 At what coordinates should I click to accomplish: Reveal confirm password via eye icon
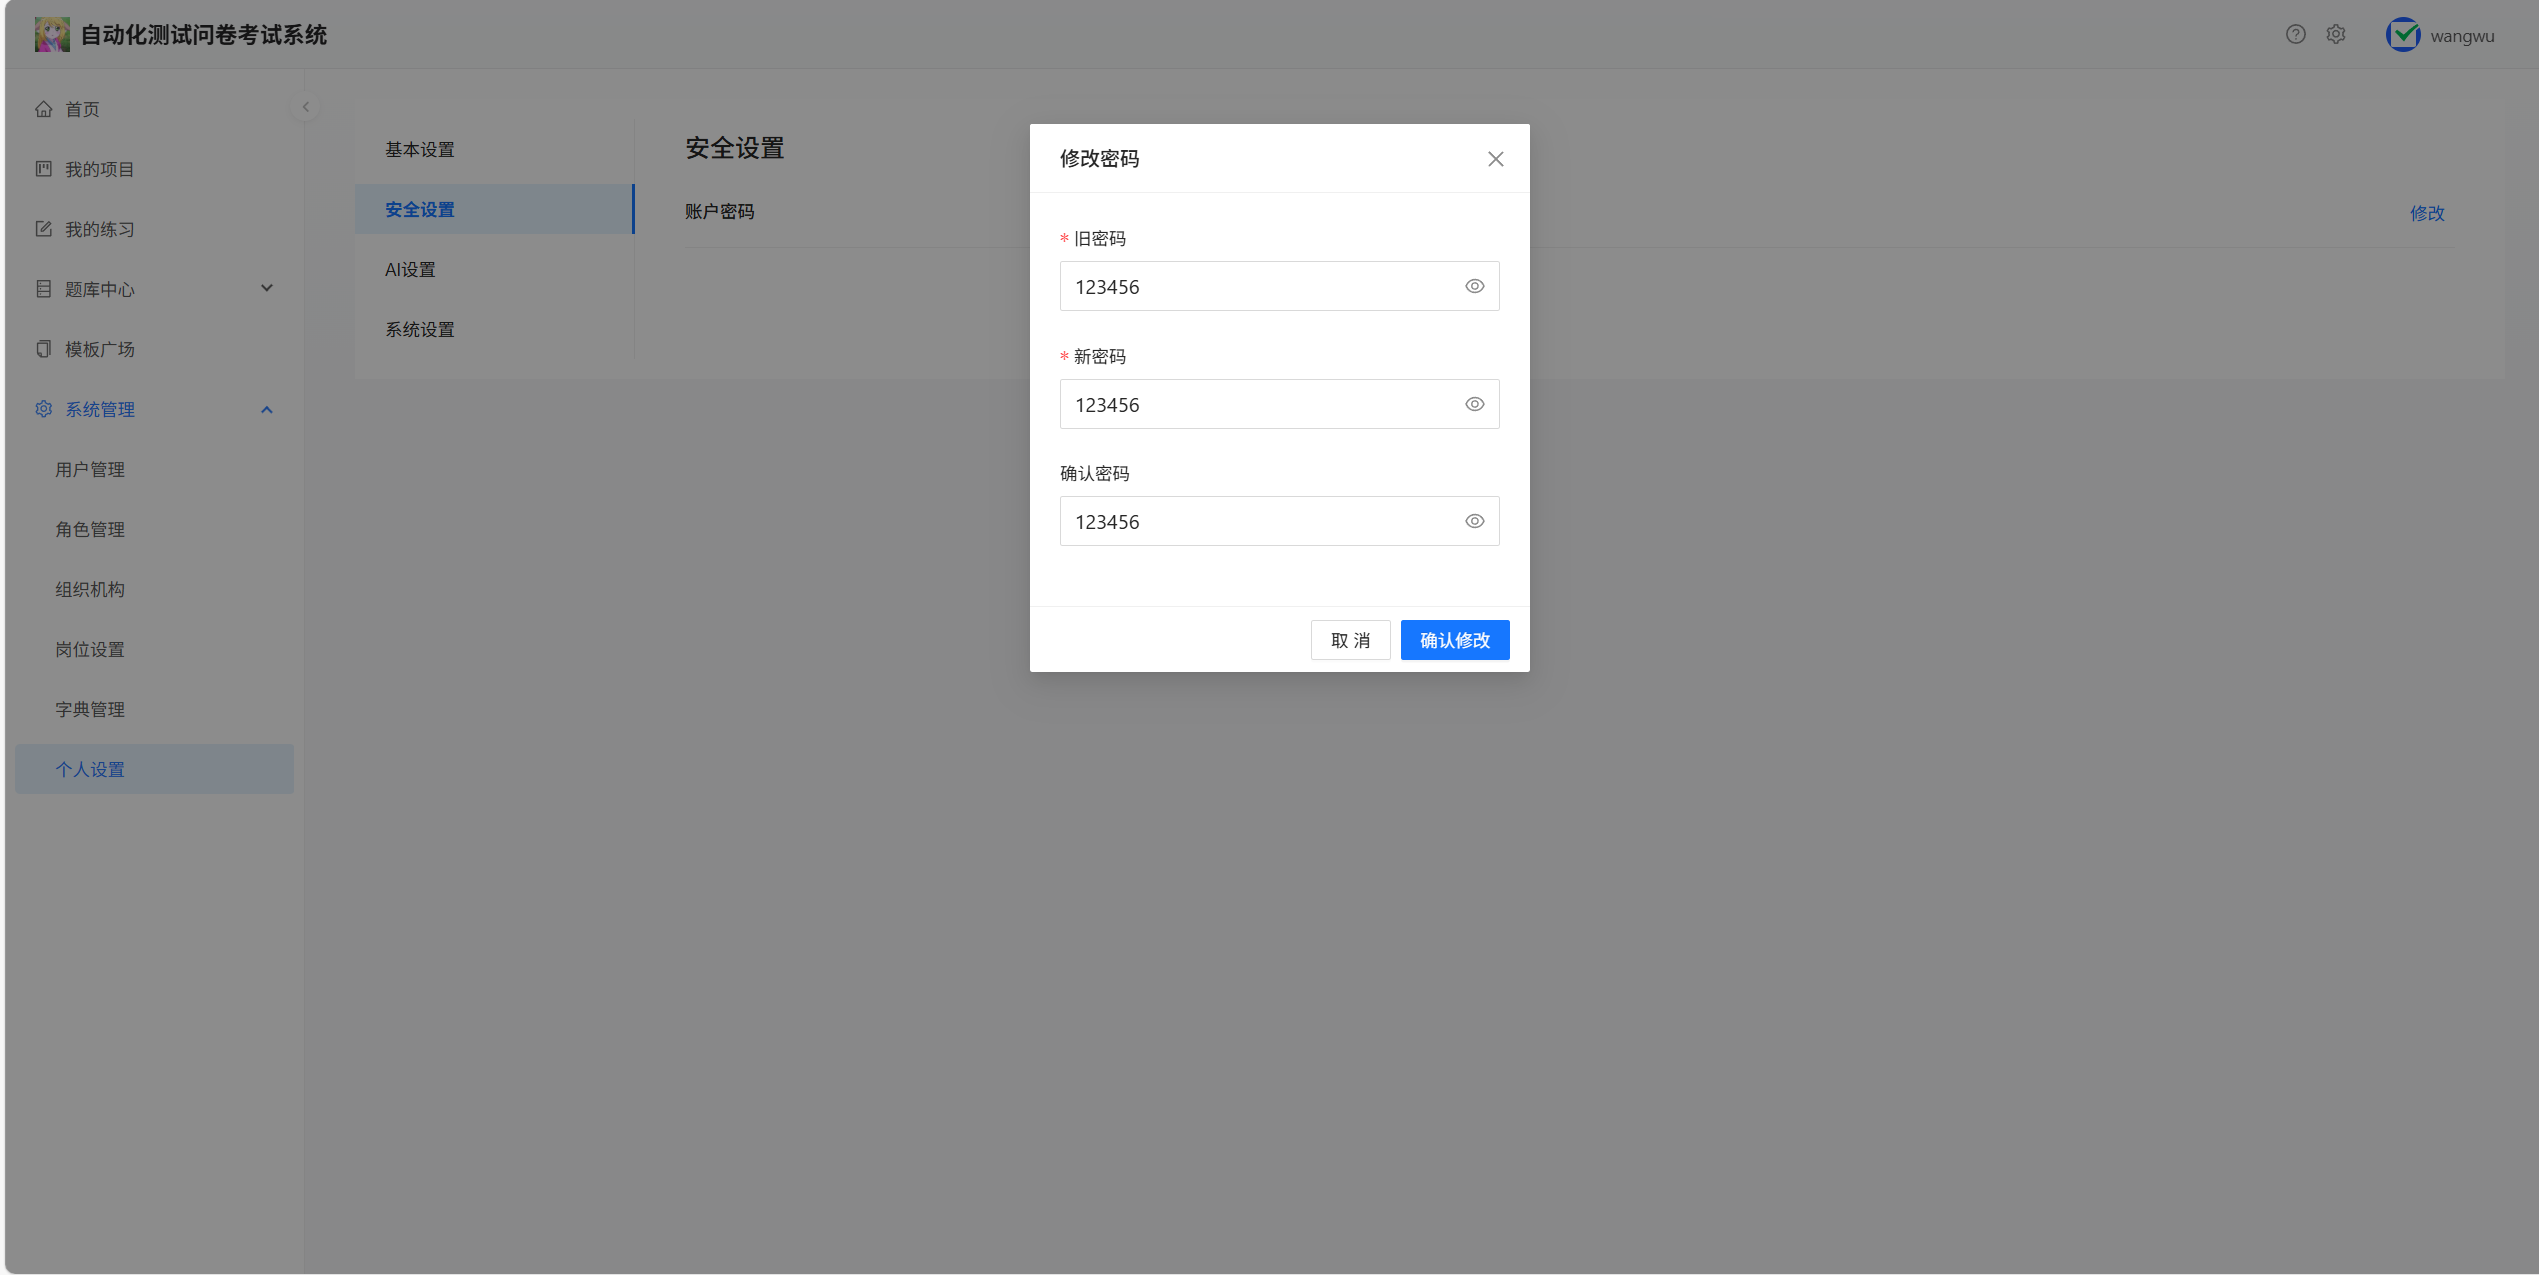[1474, 522]
